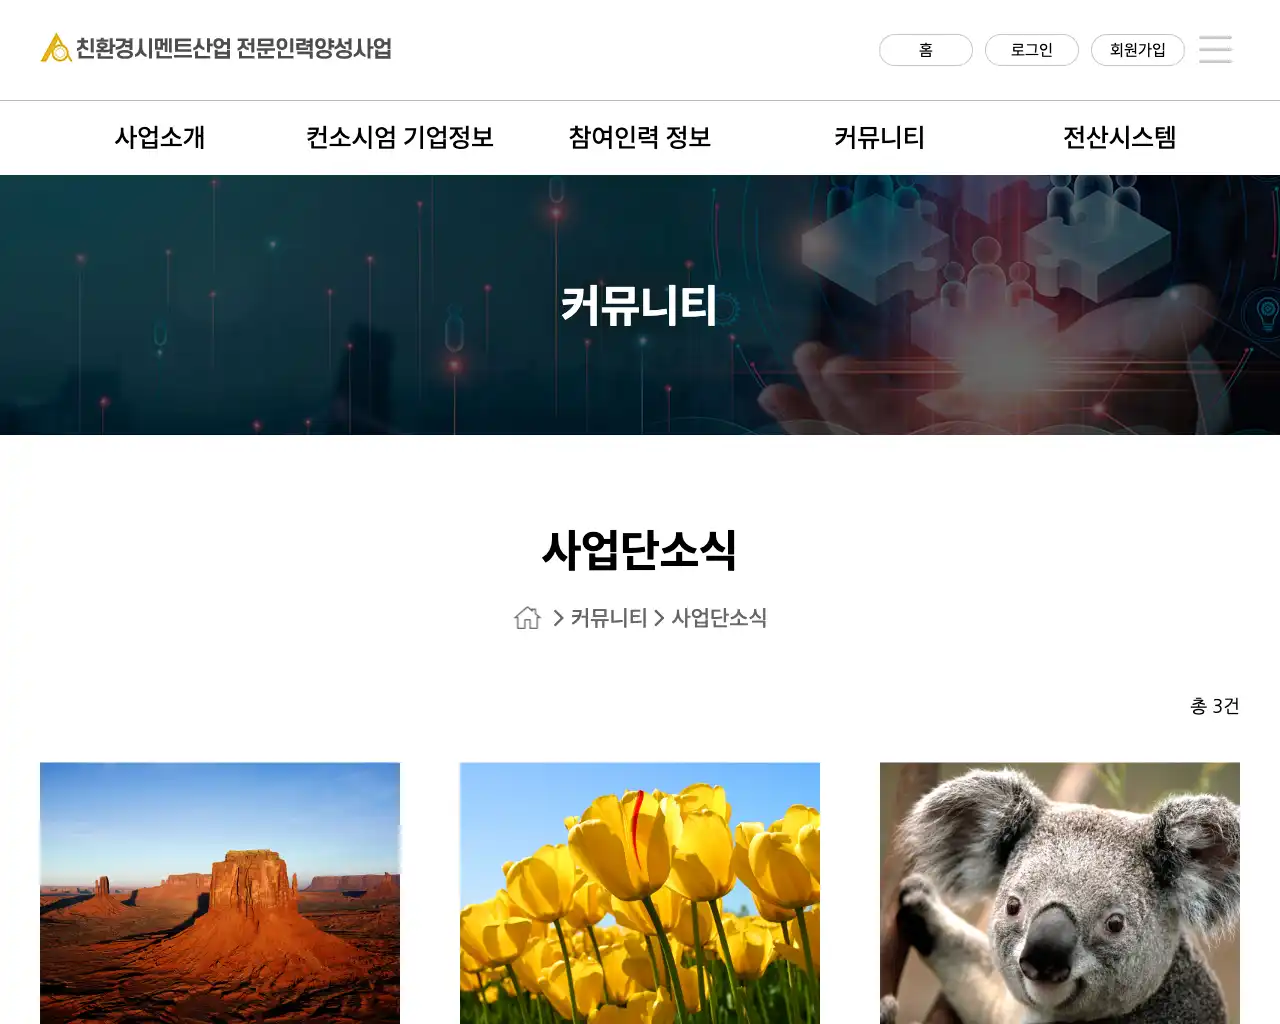Viewport: 1280px width, 1024px height.
Task: Go to the 전산시스템 menu
Action: (1119, 137)
